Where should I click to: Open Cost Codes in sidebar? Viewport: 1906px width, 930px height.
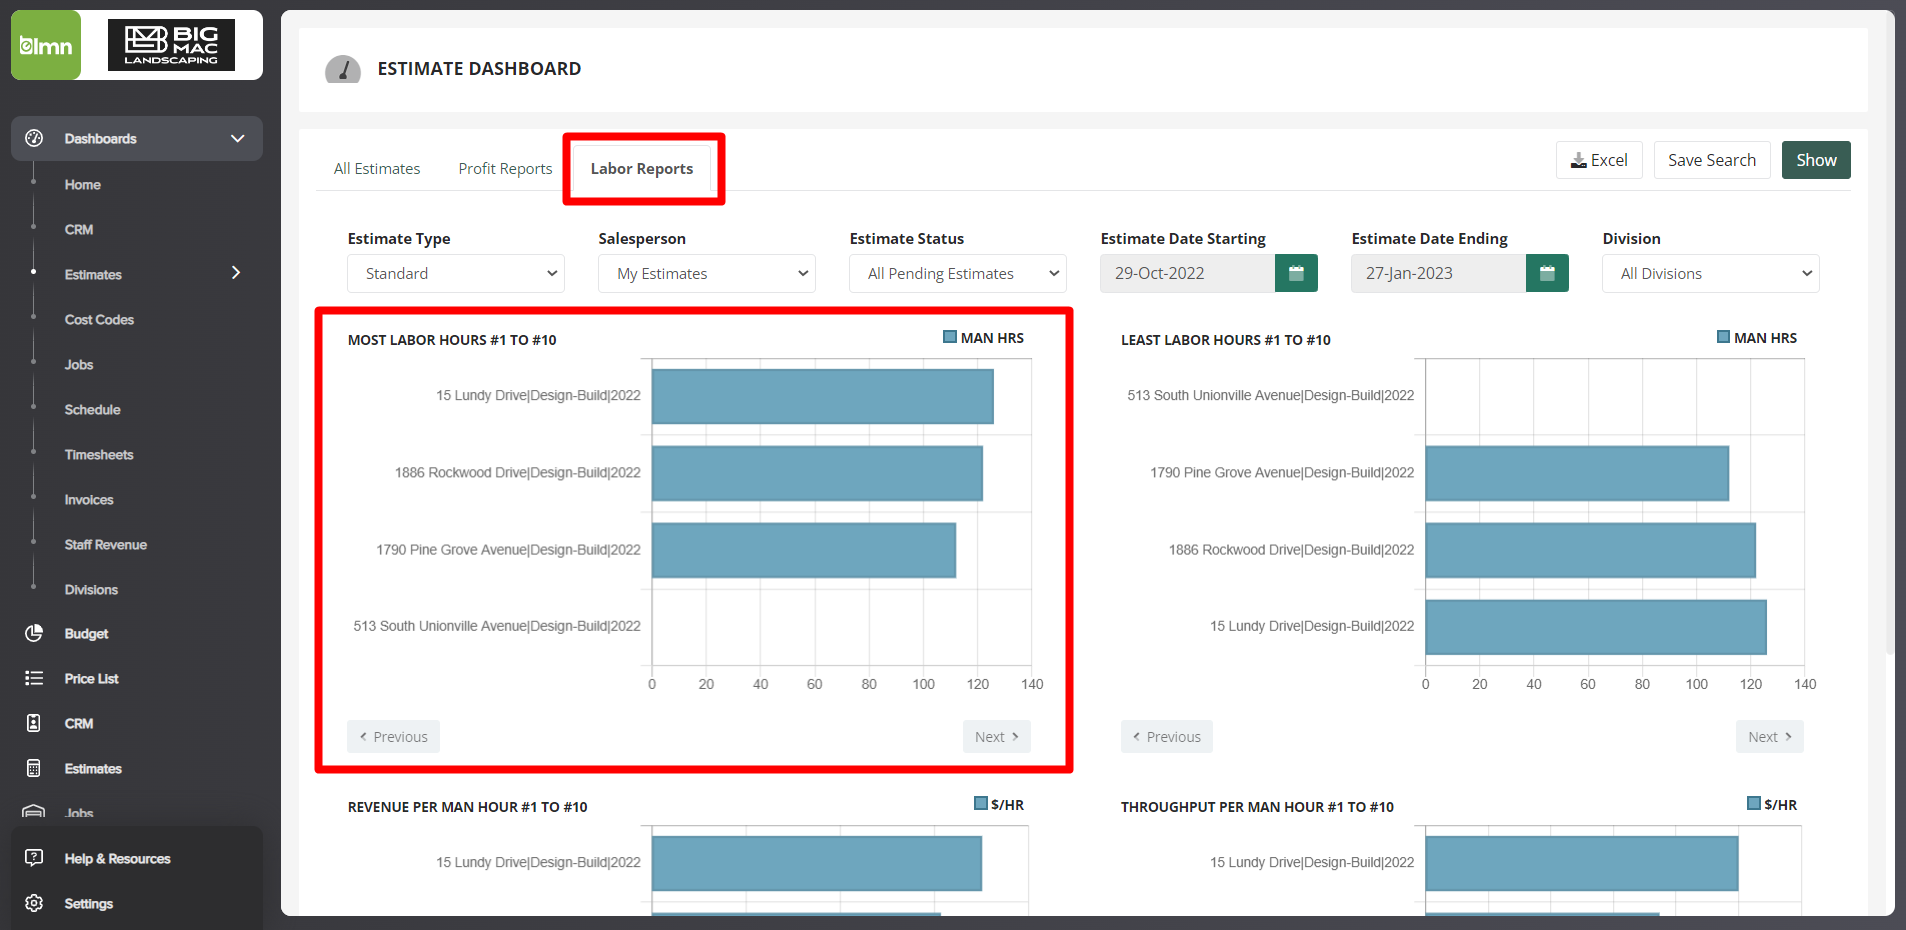(x=99, y=319)
